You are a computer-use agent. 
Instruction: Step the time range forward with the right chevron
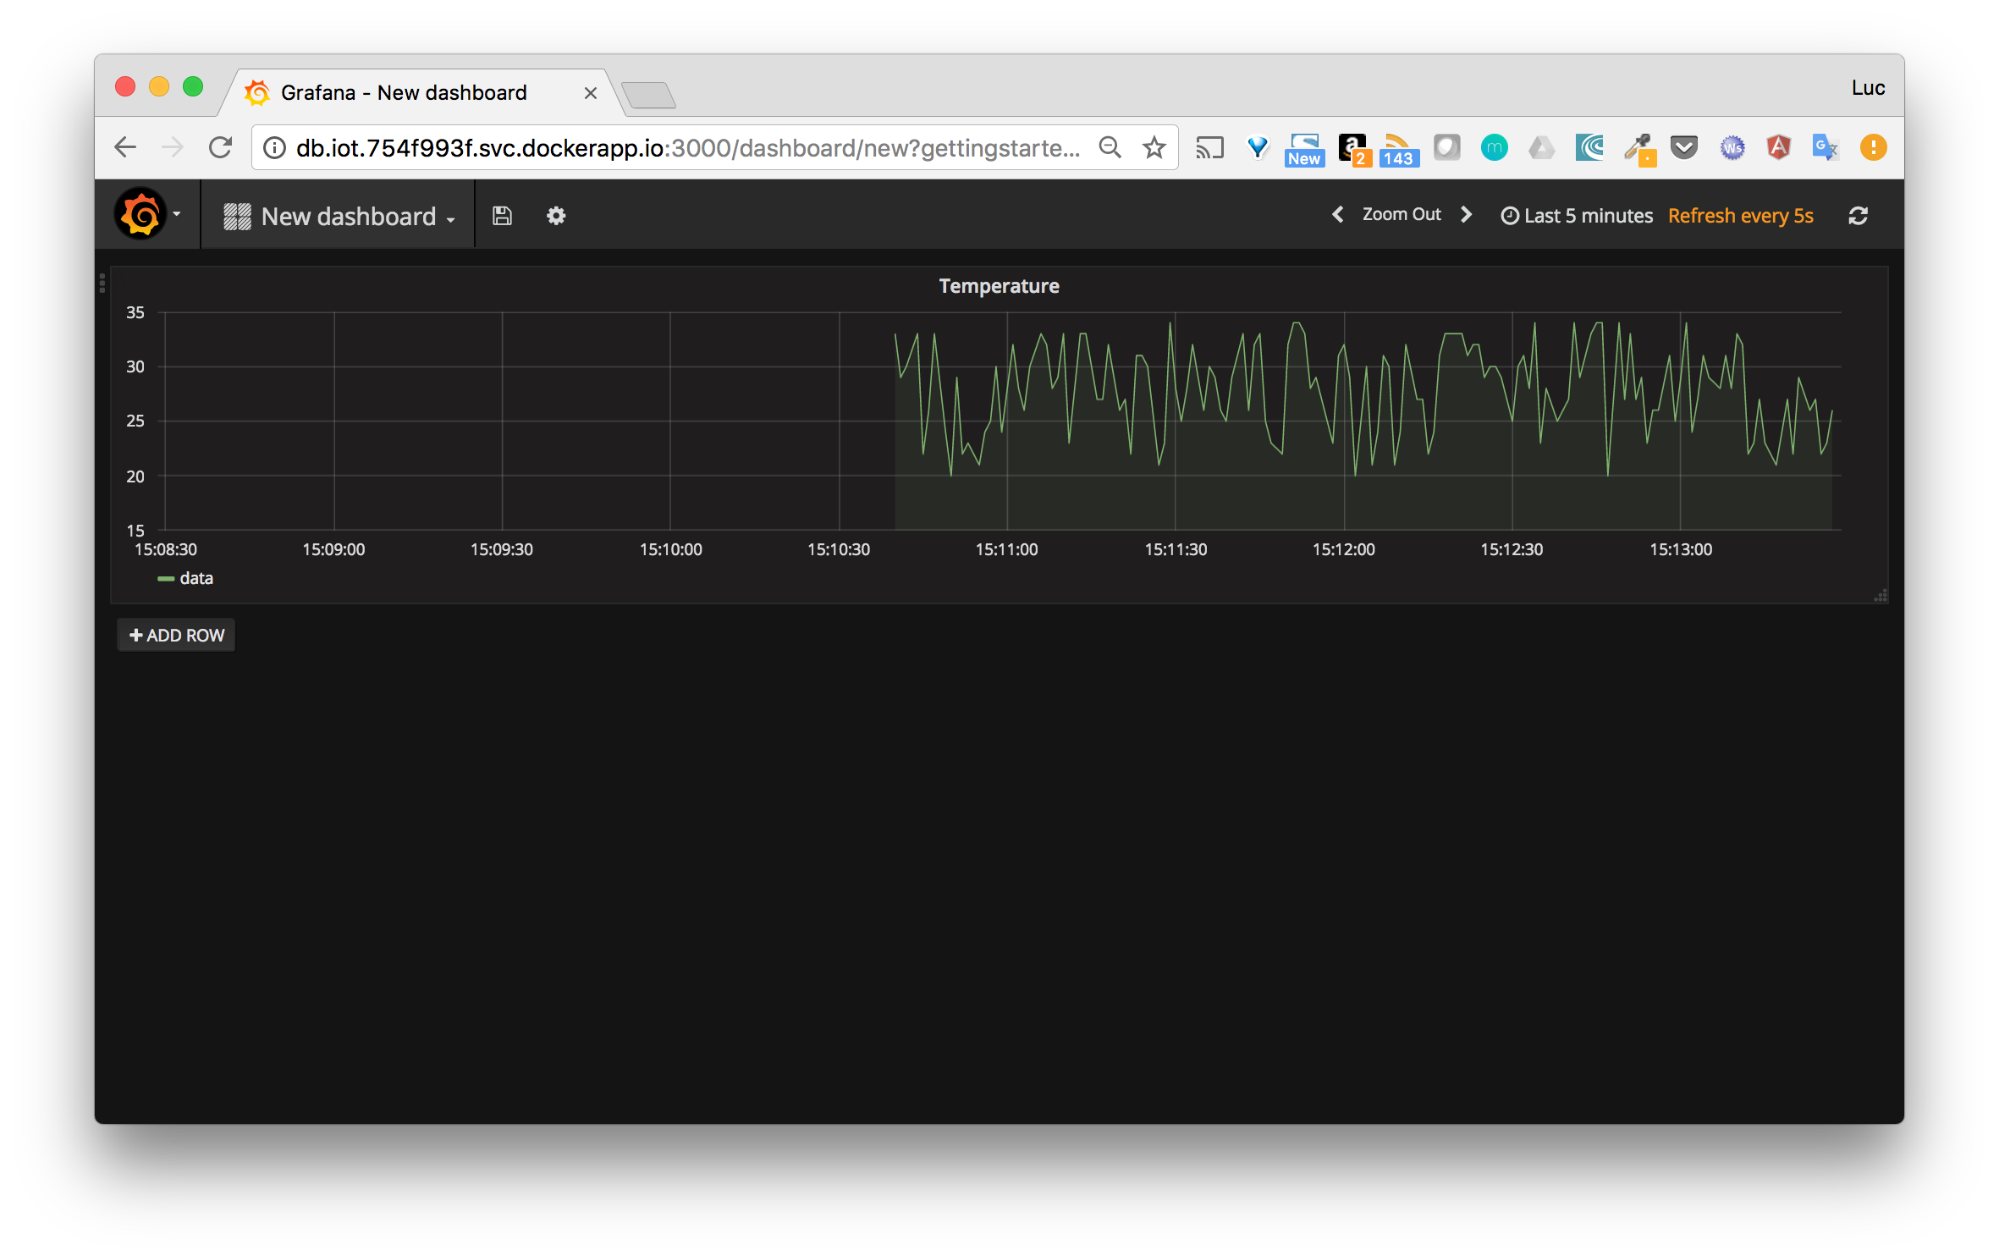pyautogui.click(x=1466, y=214)
